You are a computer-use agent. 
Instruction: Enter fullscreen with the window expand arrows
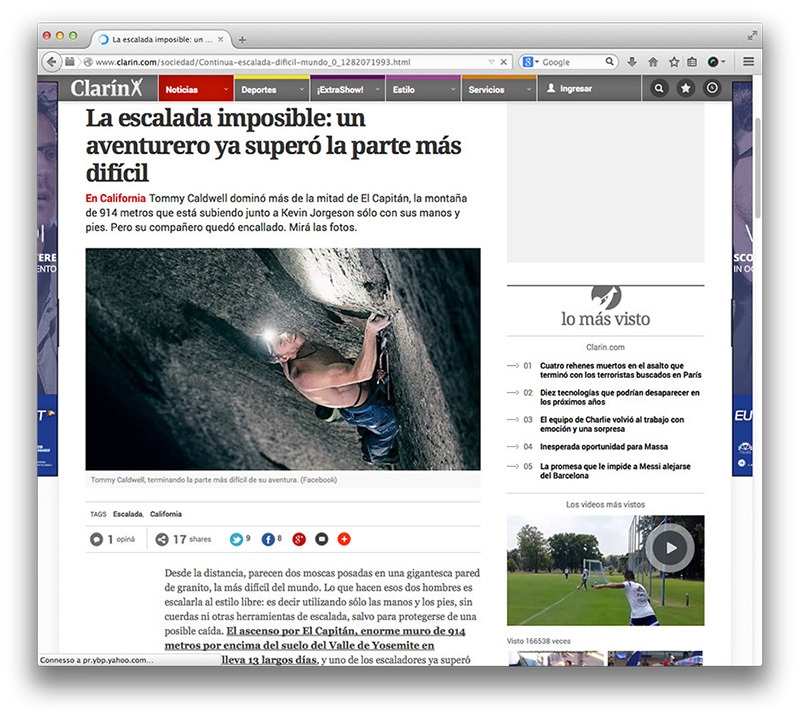[752, 35]
